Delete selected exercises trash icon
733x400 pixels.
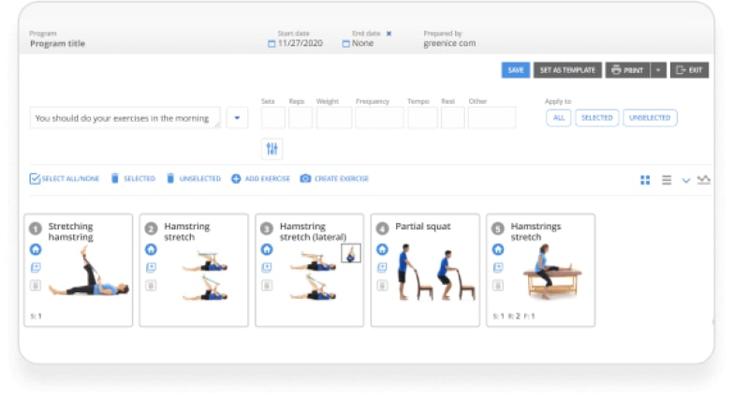(x=115, y=179)
